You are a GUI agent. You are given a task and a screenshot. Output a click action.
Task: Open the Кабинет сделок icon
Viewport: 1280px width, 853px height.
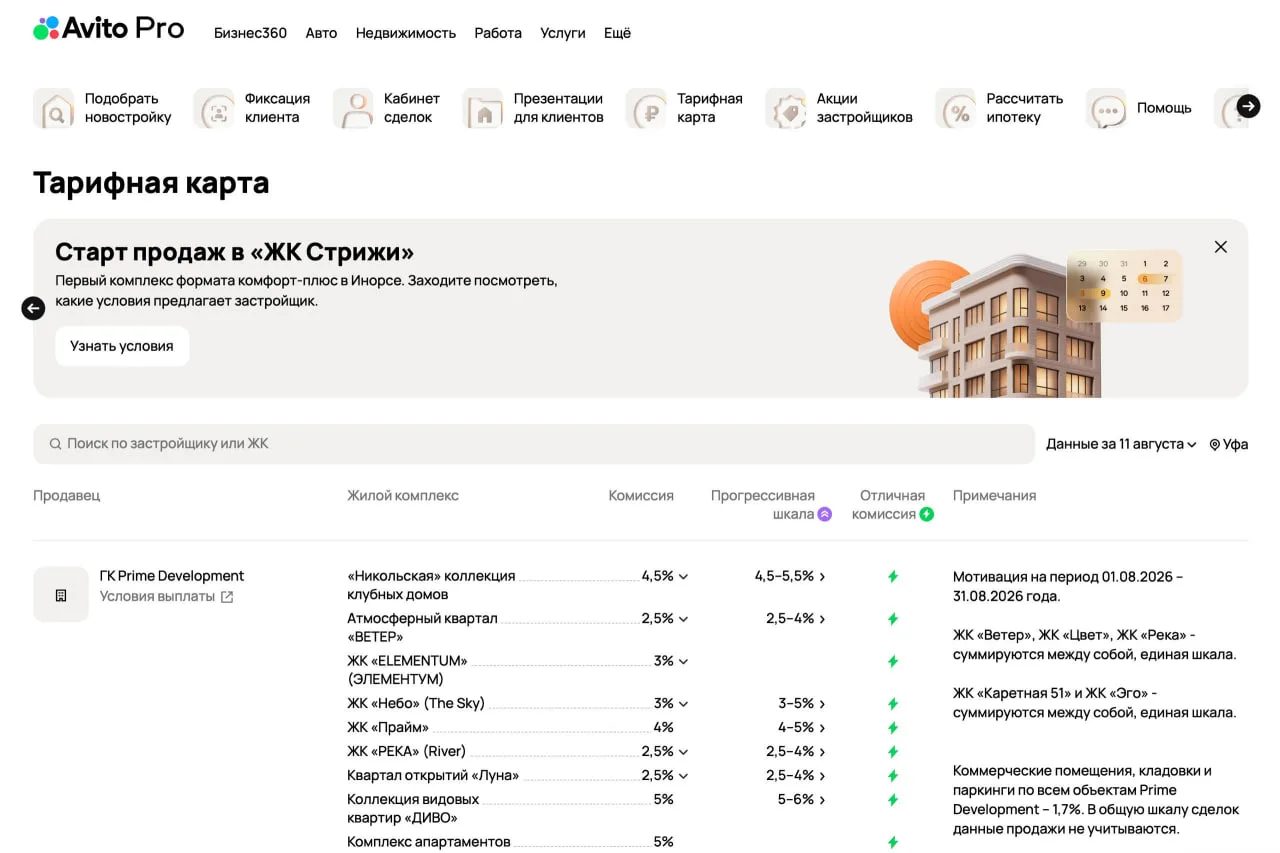(x=353, y=108)
